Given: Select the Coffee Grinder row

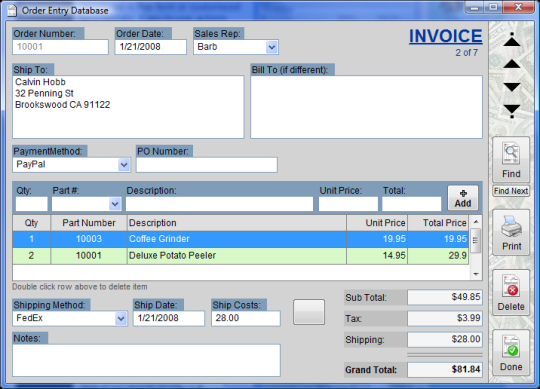Looking at the screenshot, I should (241, 239).
